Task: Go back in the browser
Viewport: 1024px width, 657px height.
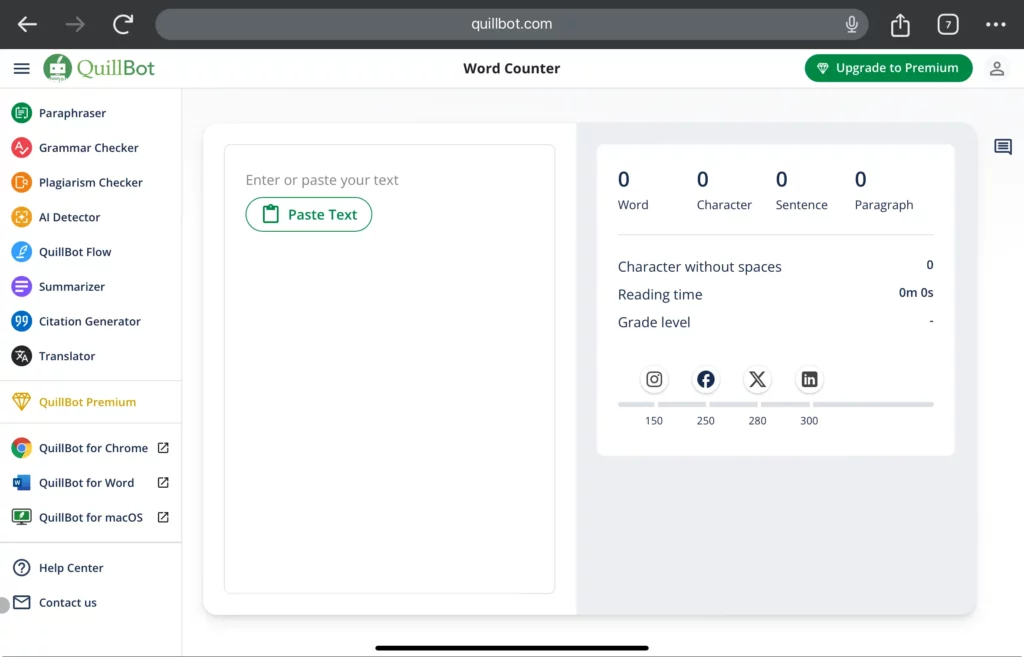Action: pyautogui.click(x=27, y=24)
